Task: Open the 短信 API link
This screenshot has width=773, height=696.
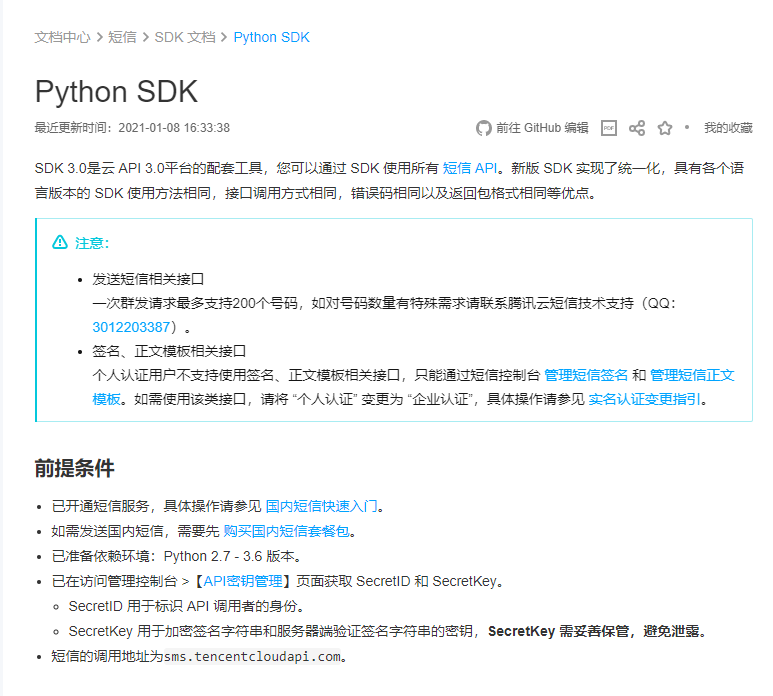Action: pyautogui.click(x=470, y=169)
